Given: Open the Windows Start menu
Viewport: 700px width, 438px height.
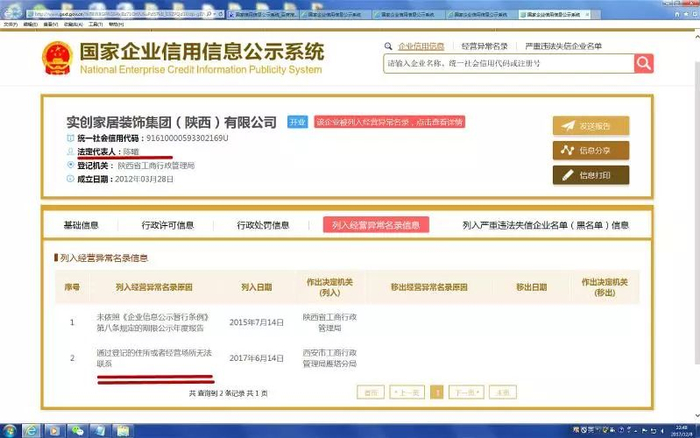Looking at the screenshot, I should [9, 431].
